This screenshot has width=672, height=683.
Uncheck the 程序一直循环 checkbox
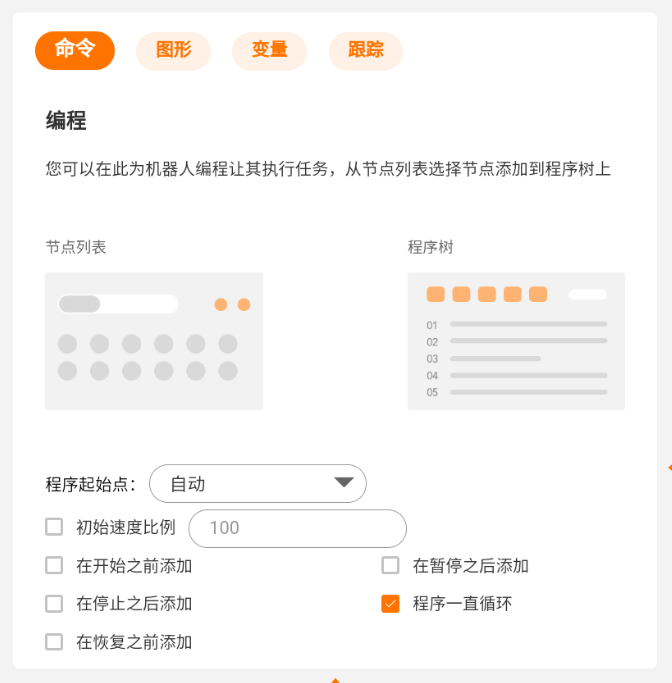[x=390, y=604]
